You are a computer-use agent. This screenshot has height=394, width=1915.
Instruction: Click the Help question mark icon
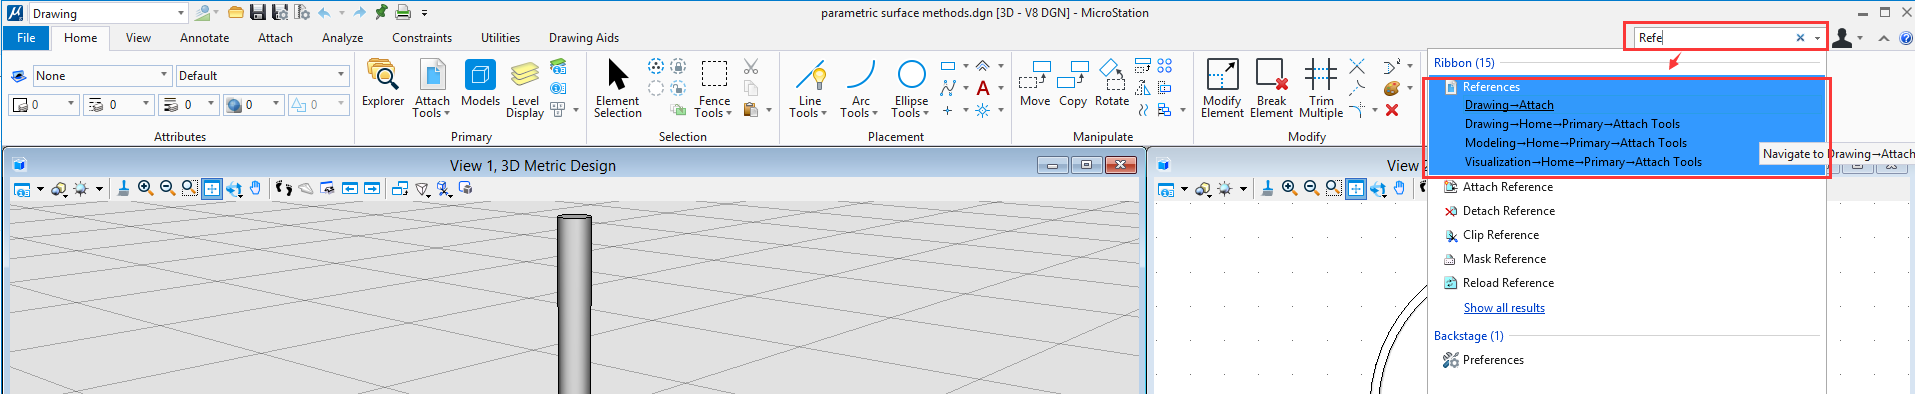click(x=1906, y=38)
